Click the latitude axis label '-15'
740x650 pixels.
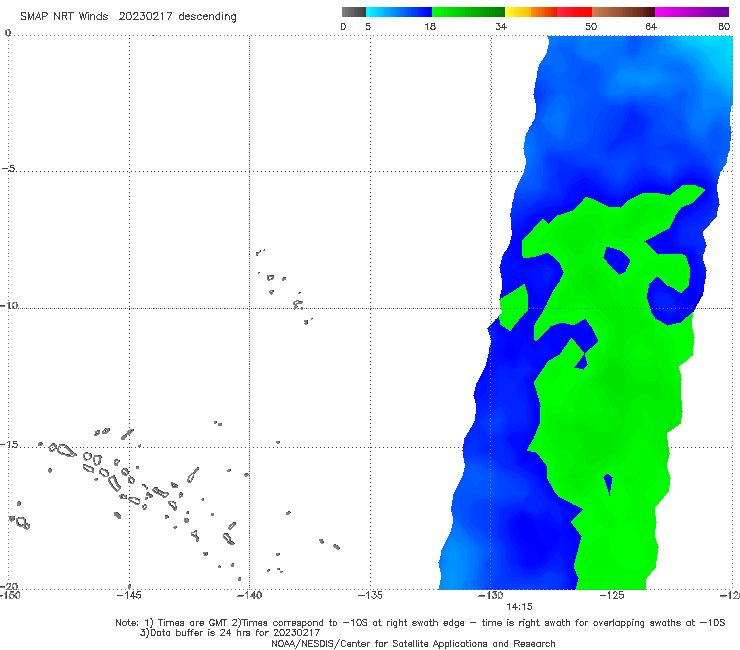[9, 444]
